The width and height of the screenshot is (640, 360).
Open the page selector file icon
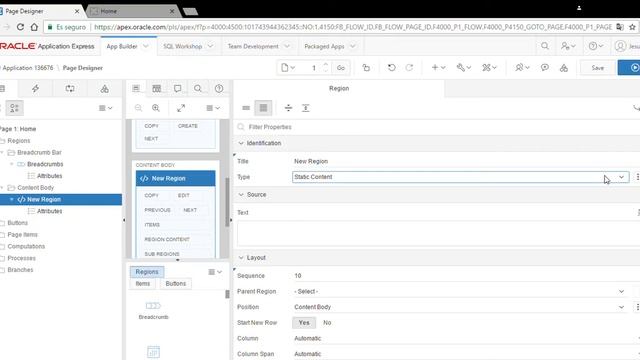pos(288,68)
